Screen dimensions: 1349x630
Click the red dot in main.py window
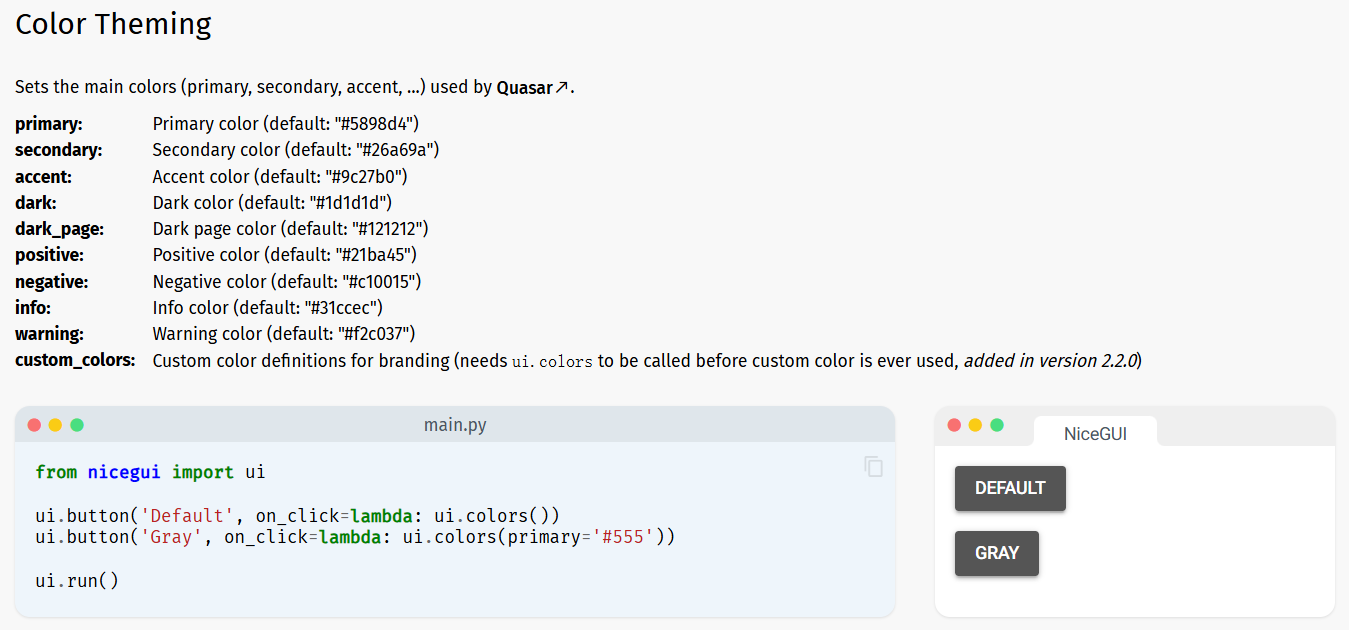tap(34, 425)
